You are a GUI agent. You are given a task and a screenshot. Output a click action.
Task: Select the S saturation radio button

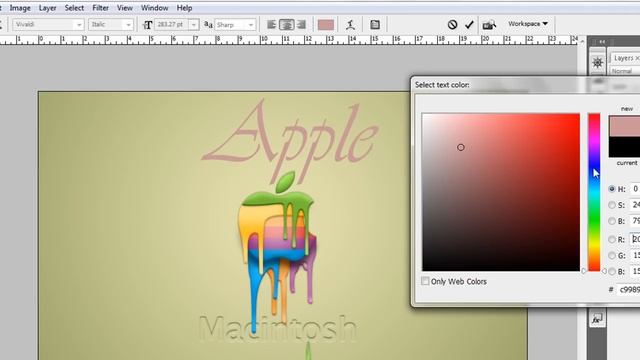point(611,205)
